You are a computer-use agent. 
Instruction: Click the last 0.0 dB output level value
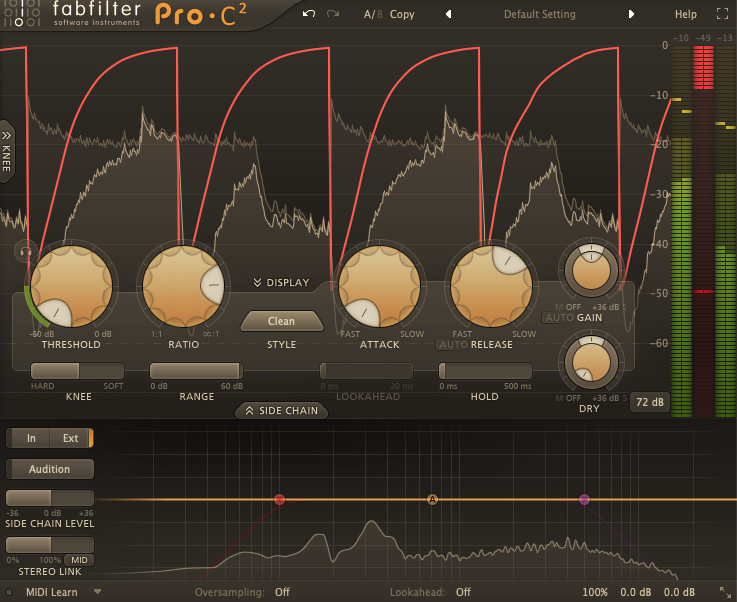coord(679,592)
